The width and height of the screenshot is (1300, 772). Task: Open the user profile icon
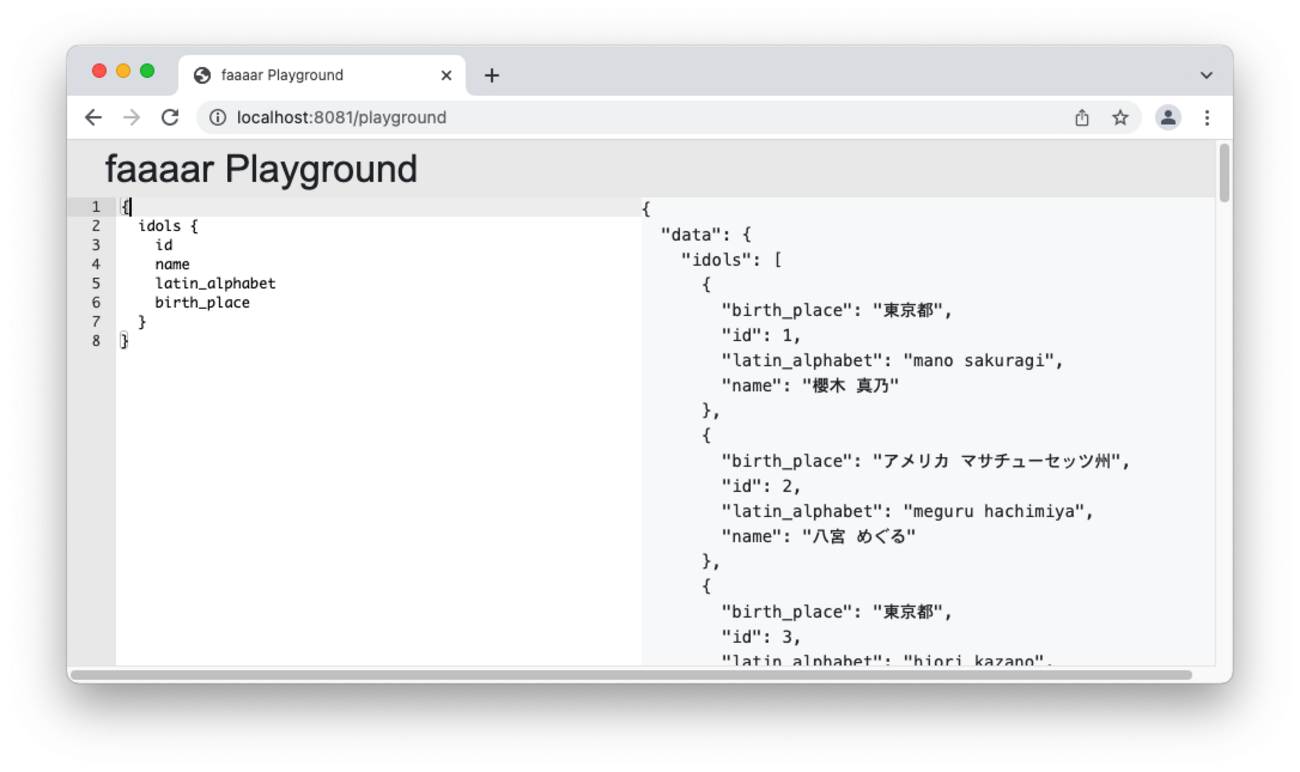coord(1167,118)
